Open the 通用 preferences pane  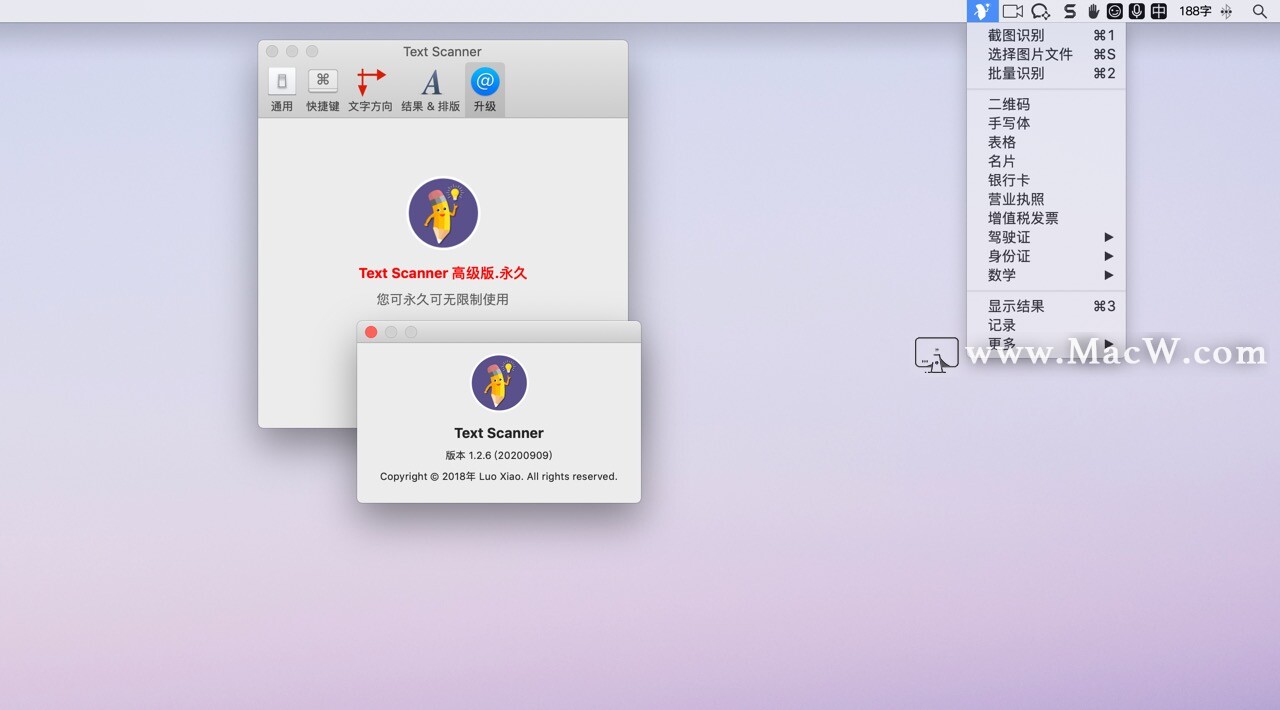281,88
